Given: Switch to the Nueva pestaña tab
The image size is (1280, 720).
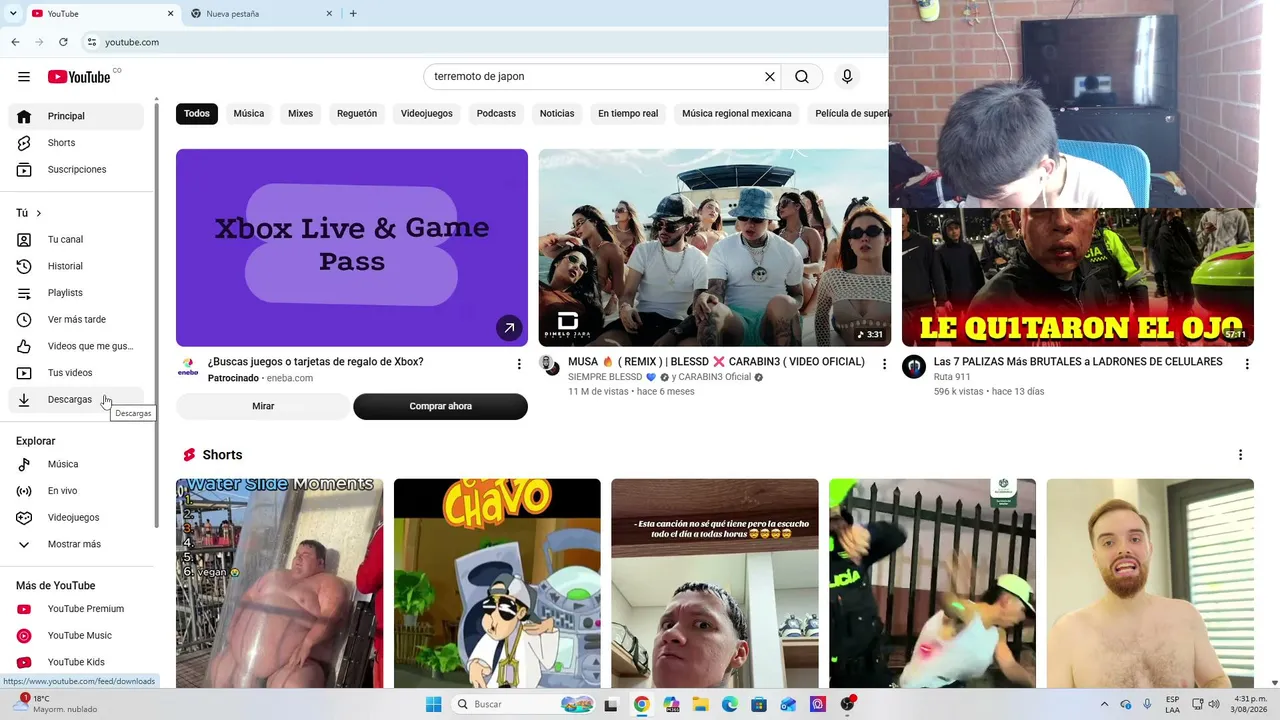Looking at the screenshot, I should point(262,14).
